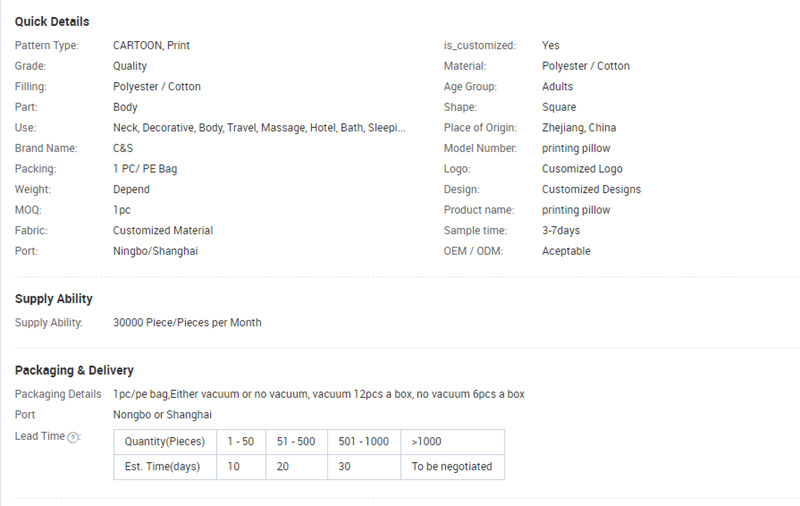
Task: Click the Ningbo/Shanghai port value
Action: pyautogui.click(x=156, y=251)
